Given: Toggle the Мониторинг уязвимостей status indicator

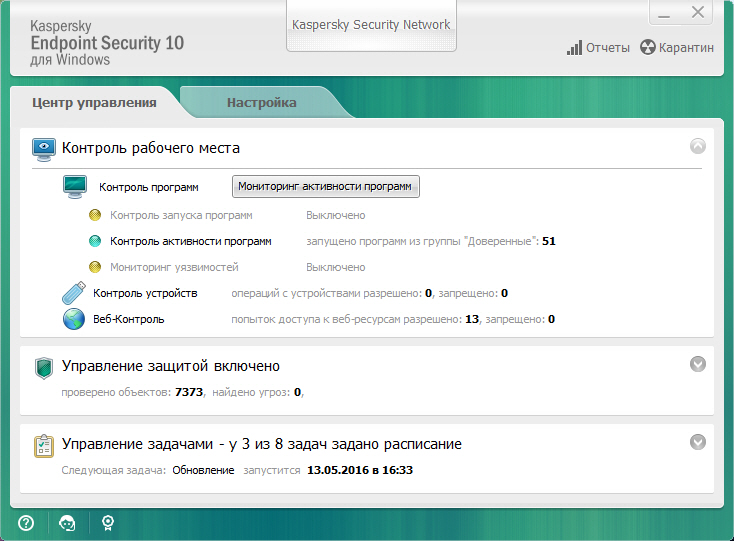Looking at the screenshot, I should [95, 268].
